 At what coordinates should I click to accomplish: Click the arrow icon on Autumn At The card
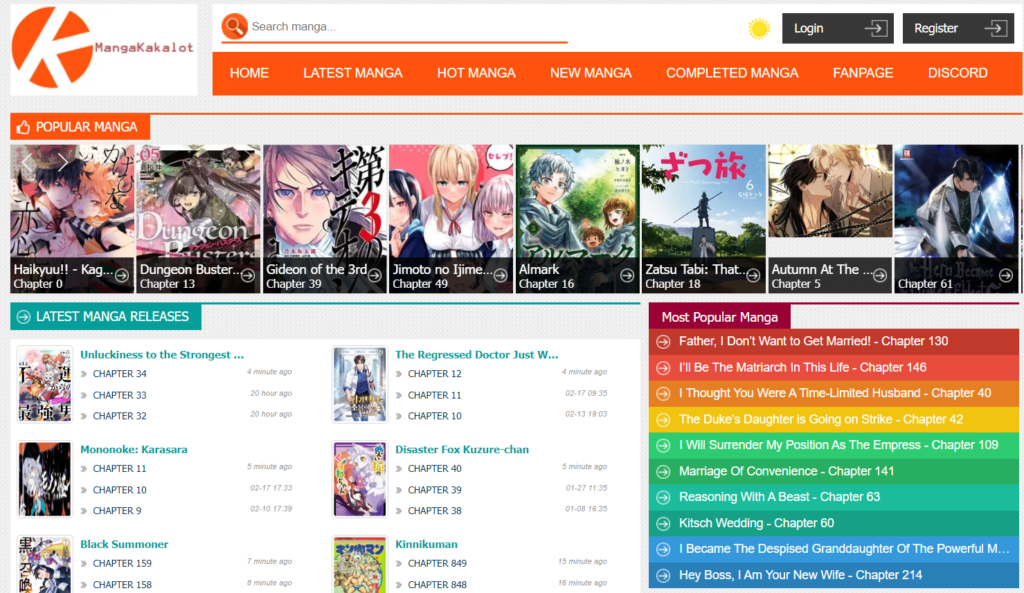coord(880,276)
